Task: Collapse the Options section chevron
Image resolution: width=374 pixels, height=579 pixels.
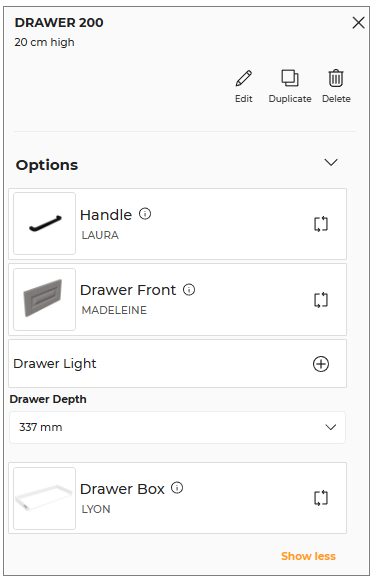Action: point(331,162)
